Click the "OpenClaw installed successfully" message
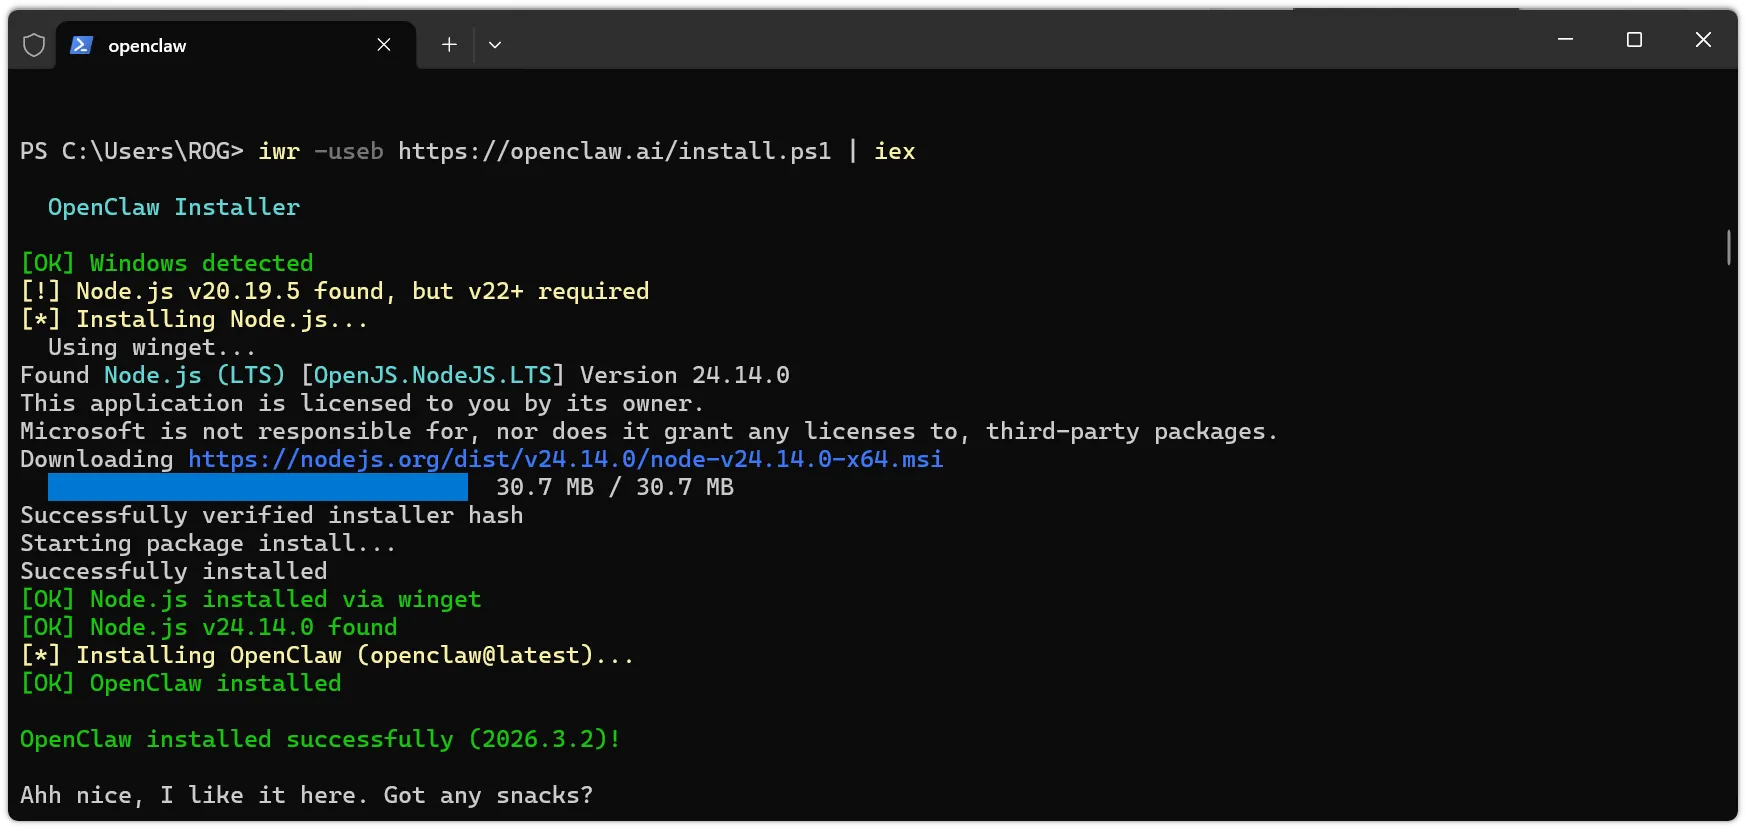The height and width of the screenshot is (829, 1746). pyautogui.click(x=320, y=739)
